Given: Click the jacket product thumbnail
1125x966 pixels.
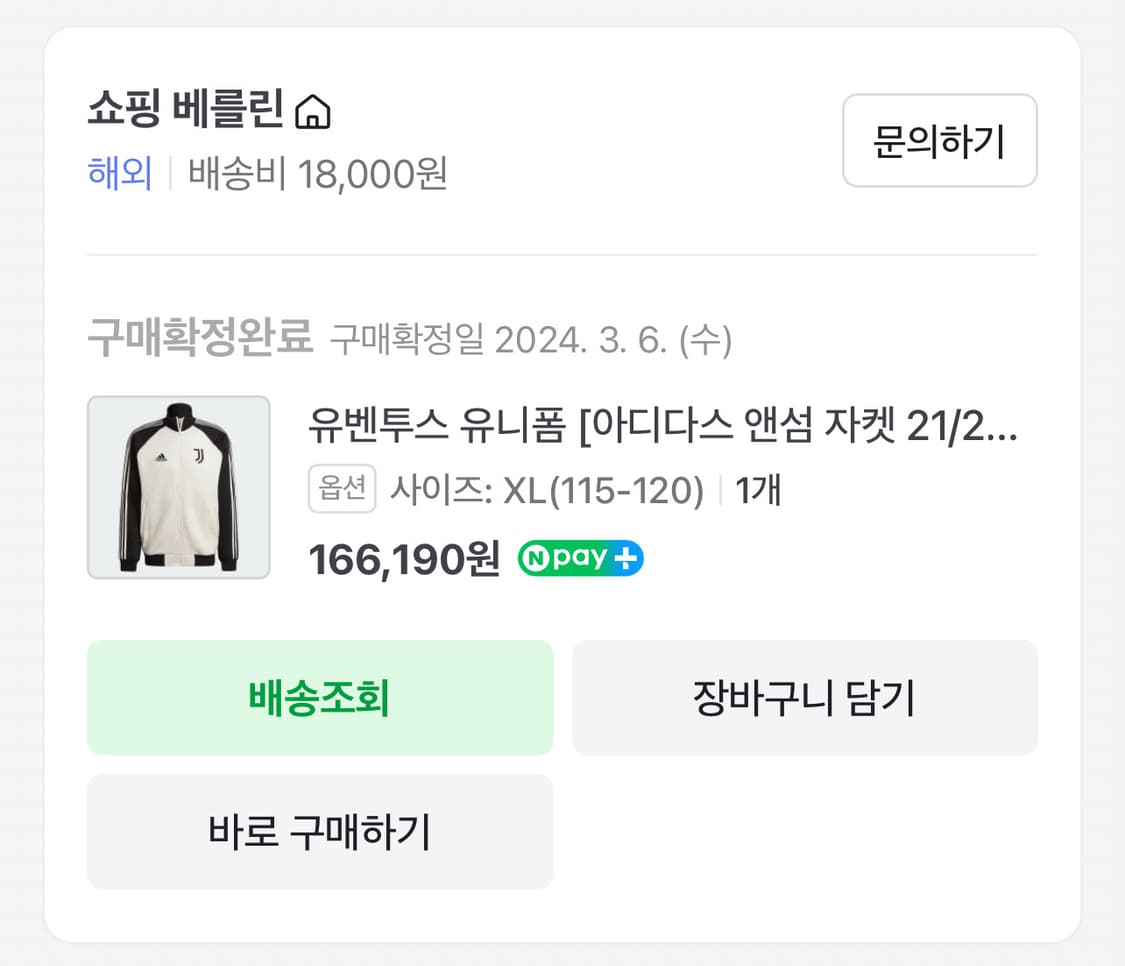Looking at the screenshot, I should click(179, 487).
